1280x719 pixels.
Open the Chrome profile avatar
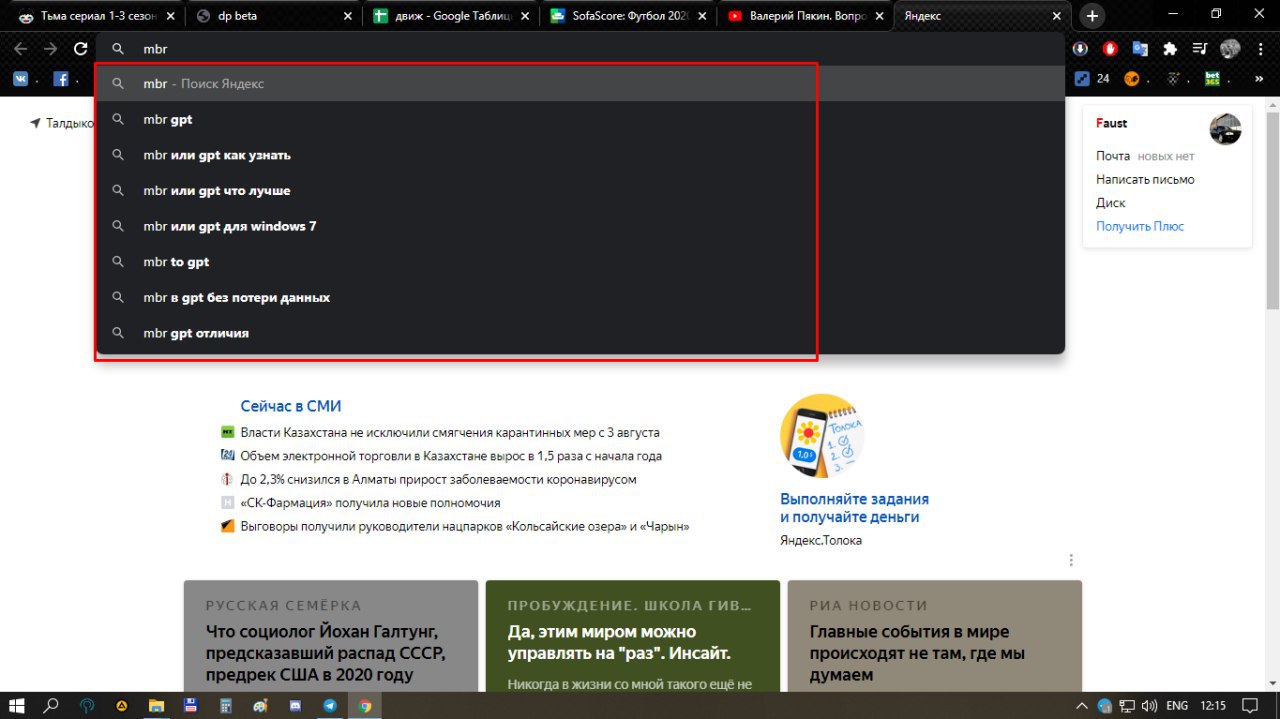[x=1230, y=48]
